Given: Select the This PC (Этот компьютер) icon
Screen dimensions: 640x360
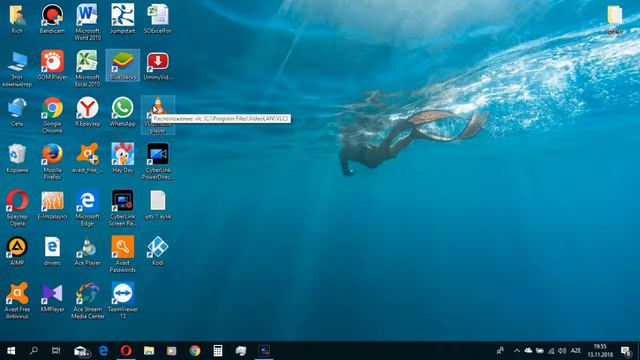Looking at the screenshot, I should [17, 69].
